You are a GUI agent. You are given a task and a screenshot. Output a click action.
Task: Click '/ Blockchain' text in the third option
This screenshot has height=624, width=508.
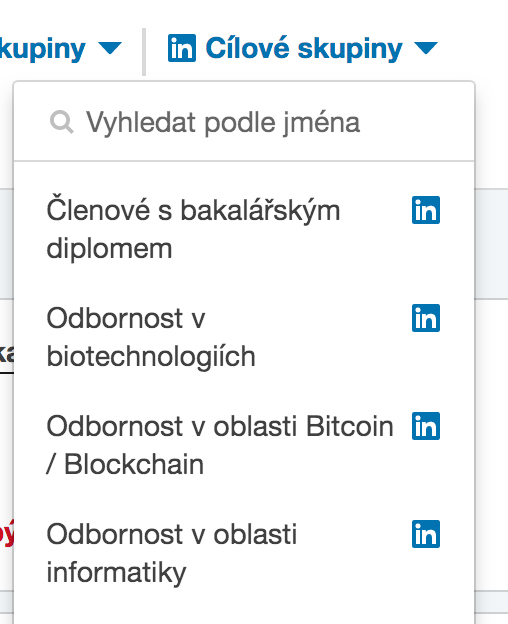coord(125,464)
